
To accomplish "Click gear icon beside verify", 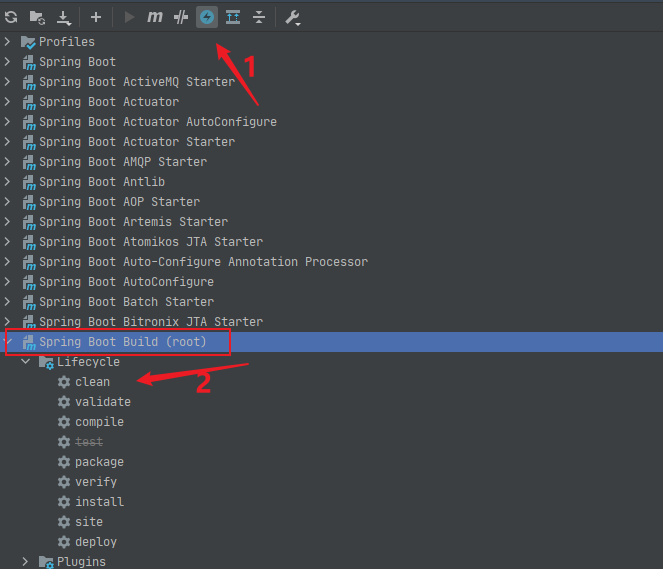I will [x=64, y=482].
